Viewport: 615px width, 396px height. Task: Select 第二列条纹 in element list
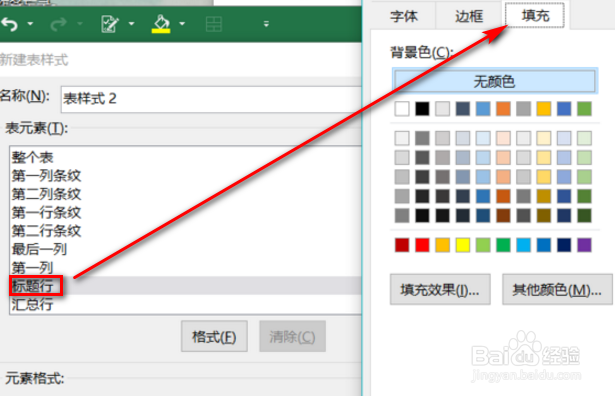point(185,194)
